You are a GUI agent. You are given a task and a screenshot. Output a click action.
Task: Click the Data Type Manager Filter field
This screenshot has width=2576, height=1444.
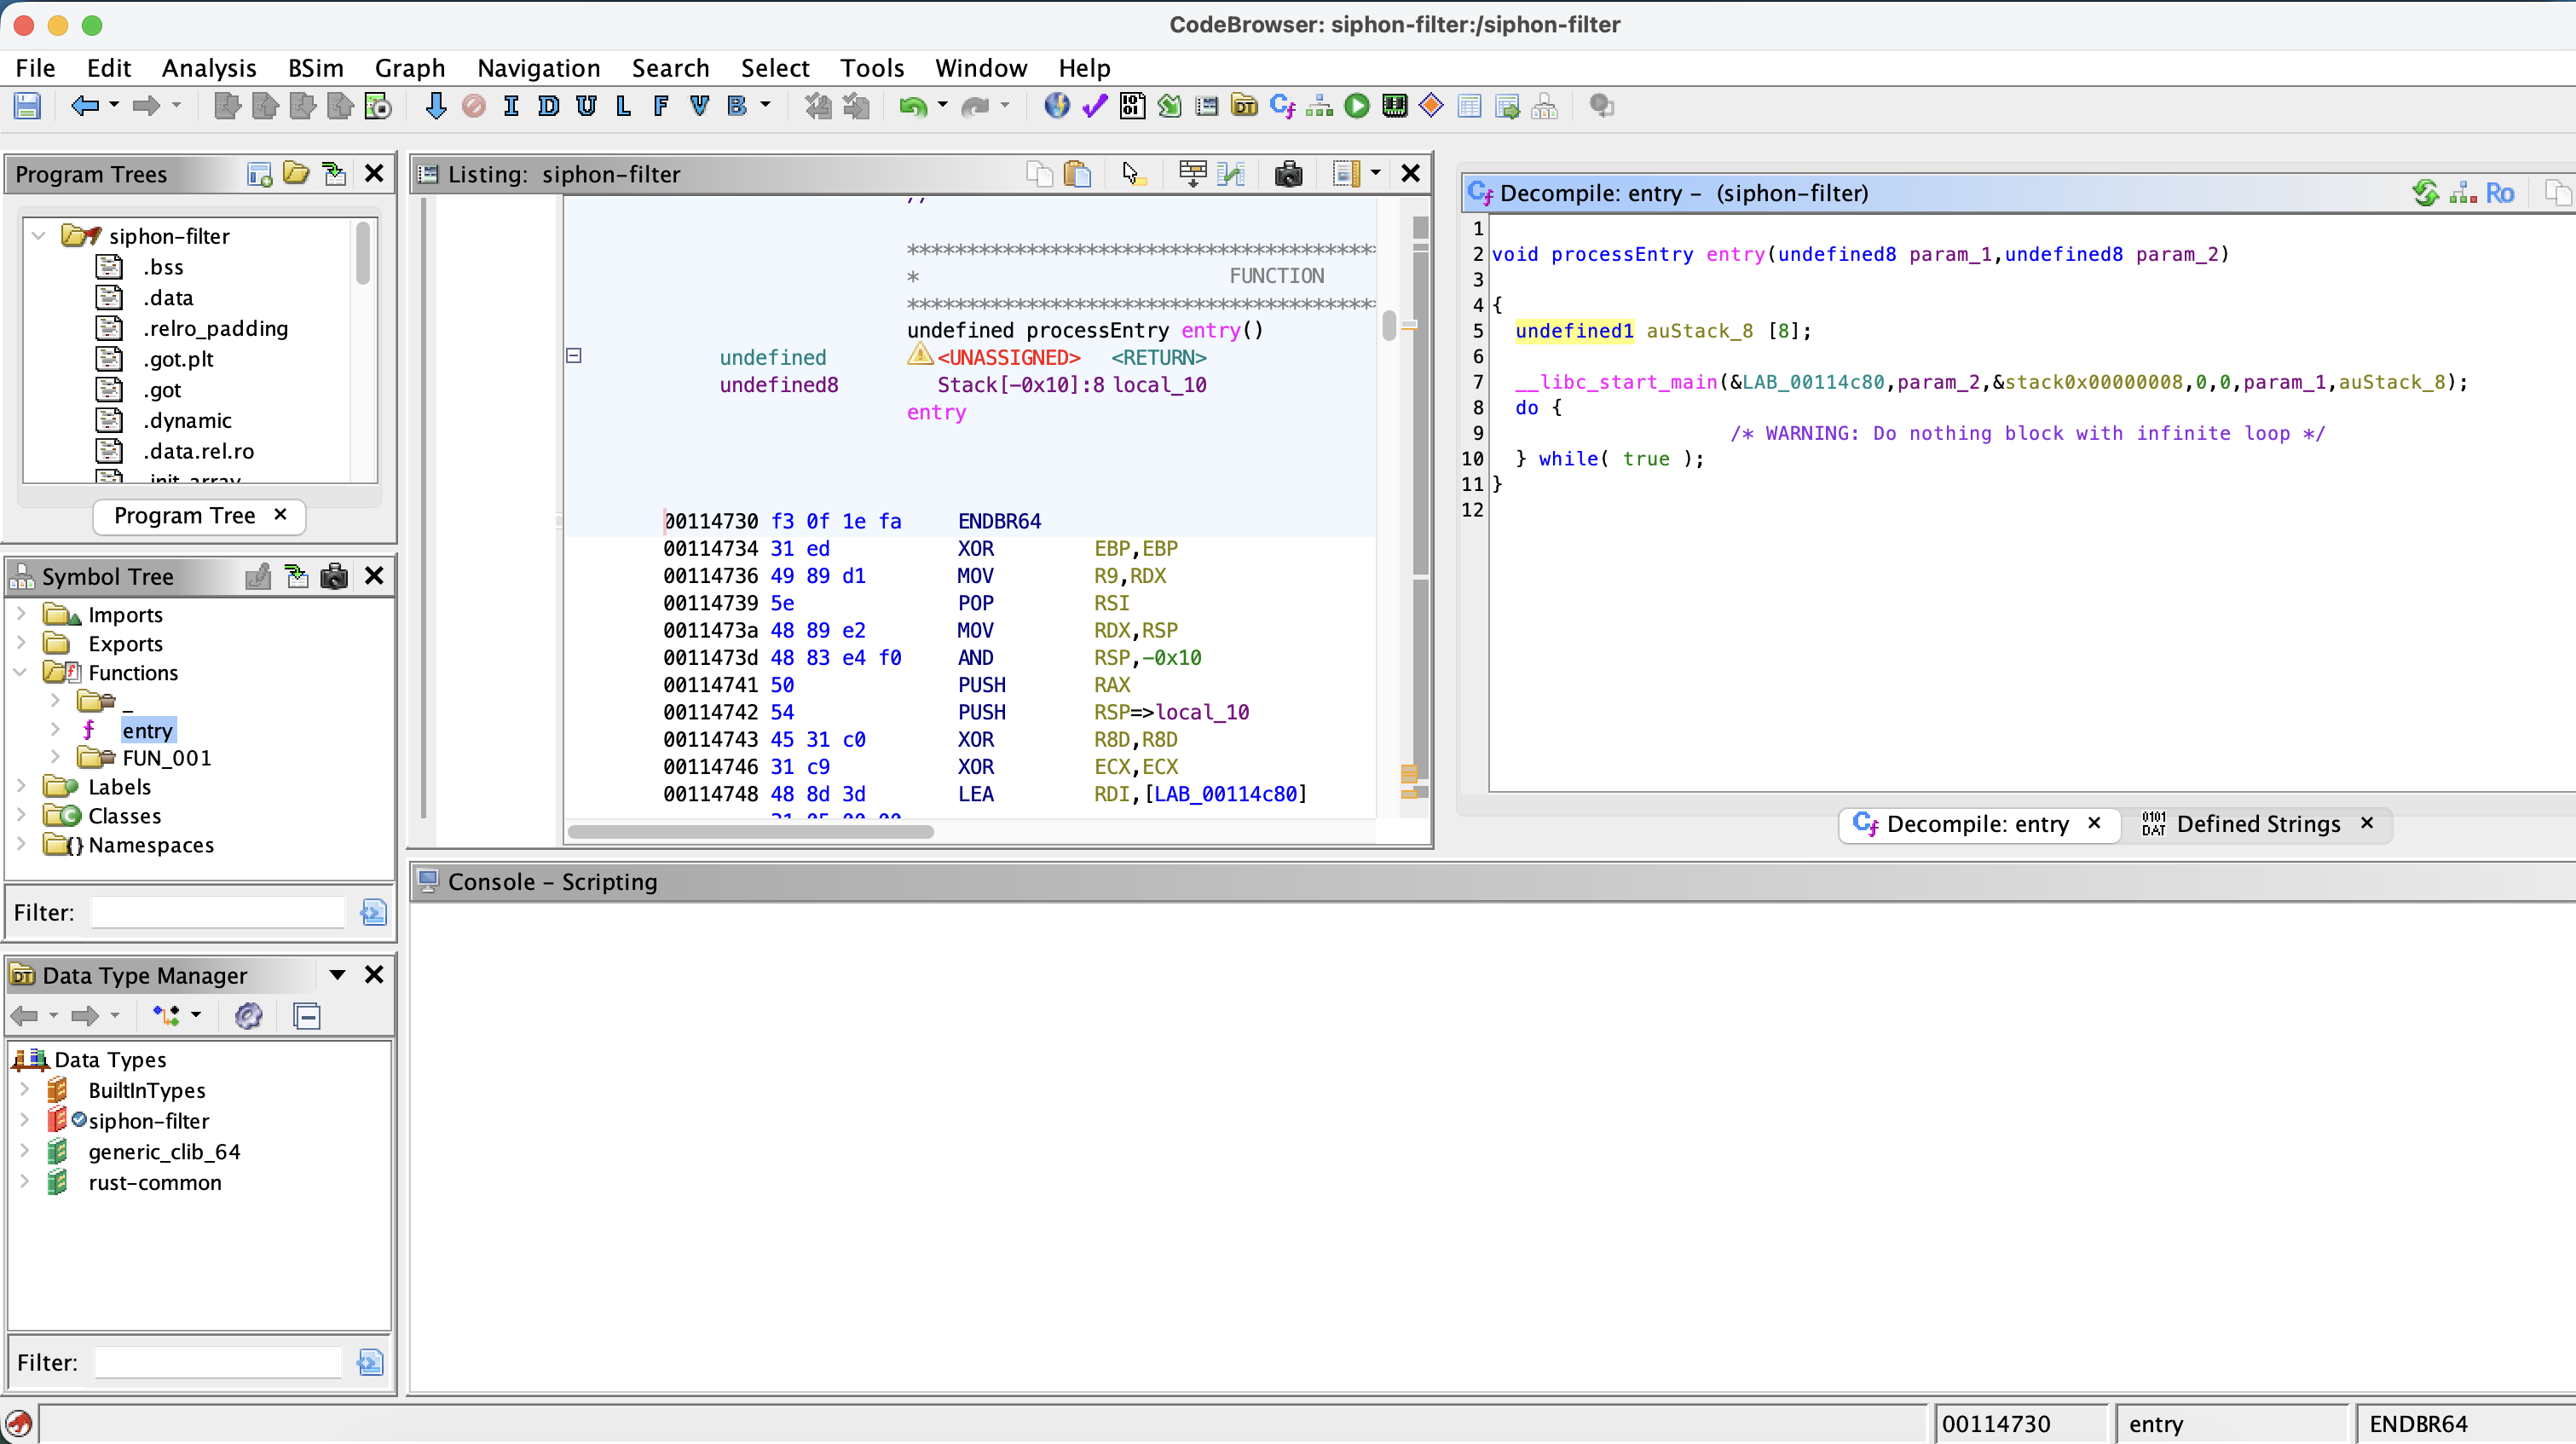tap(218, 1362)
